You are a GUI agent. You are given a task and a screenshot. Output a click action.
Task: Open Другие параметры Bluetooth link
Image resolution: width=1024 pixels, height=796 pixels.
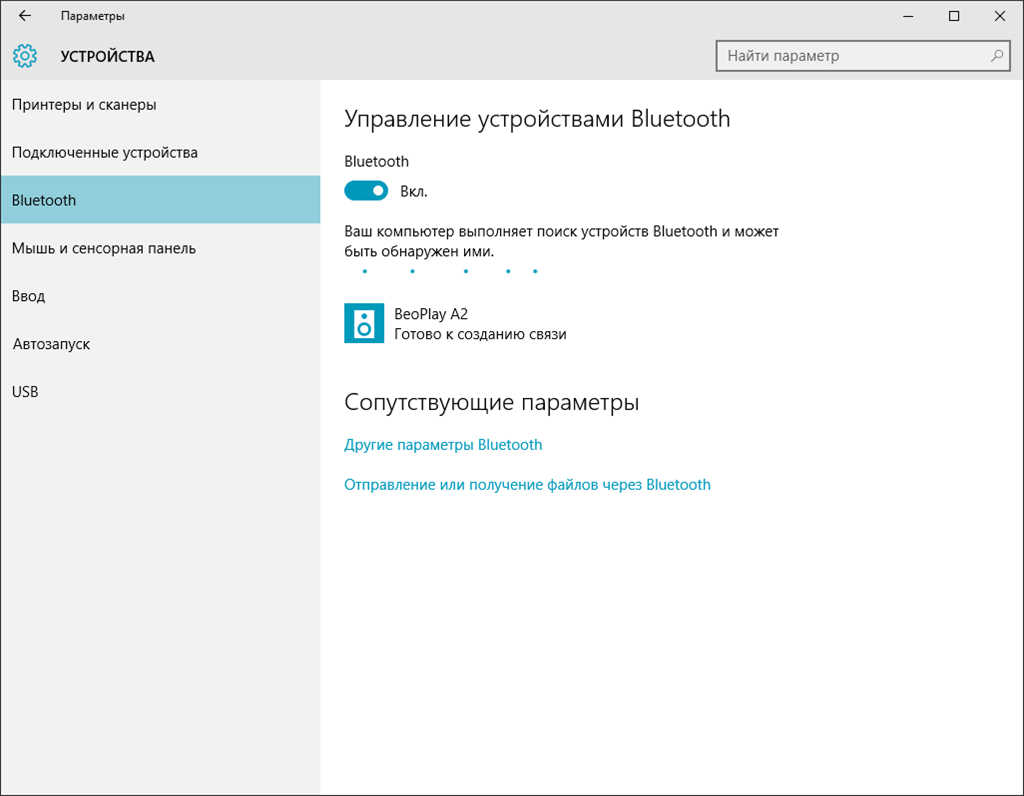point(443,445)
